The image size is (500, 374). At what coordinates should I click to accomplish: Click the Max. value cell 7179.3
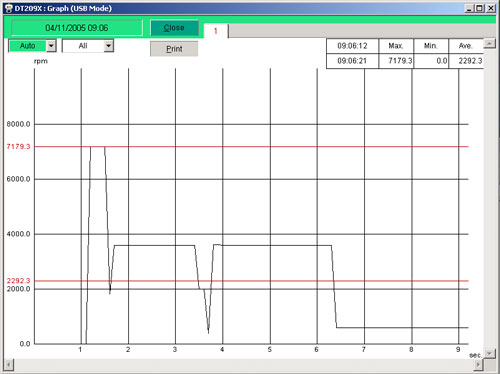396,61
